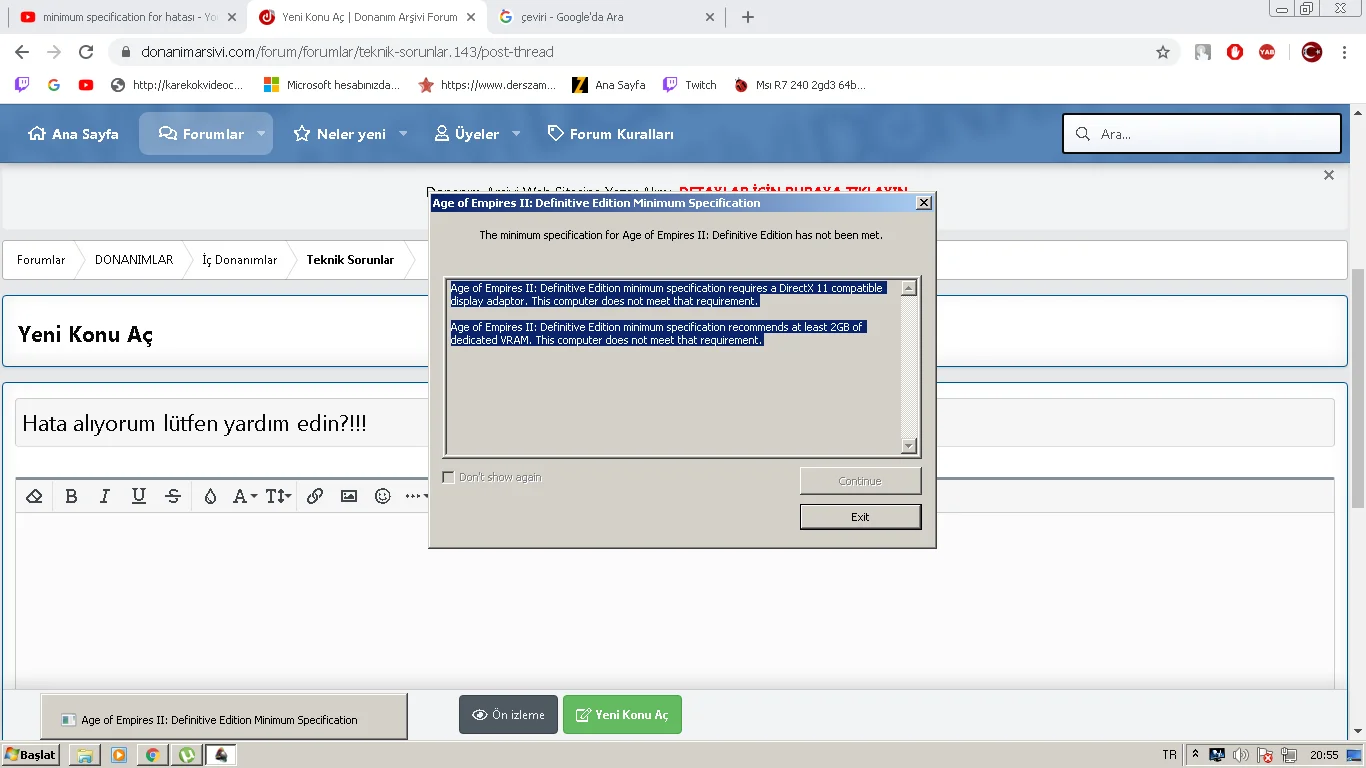Click the dialog text box scroll-down arrow
The image size is (1366, 768).
coord(908,446)
